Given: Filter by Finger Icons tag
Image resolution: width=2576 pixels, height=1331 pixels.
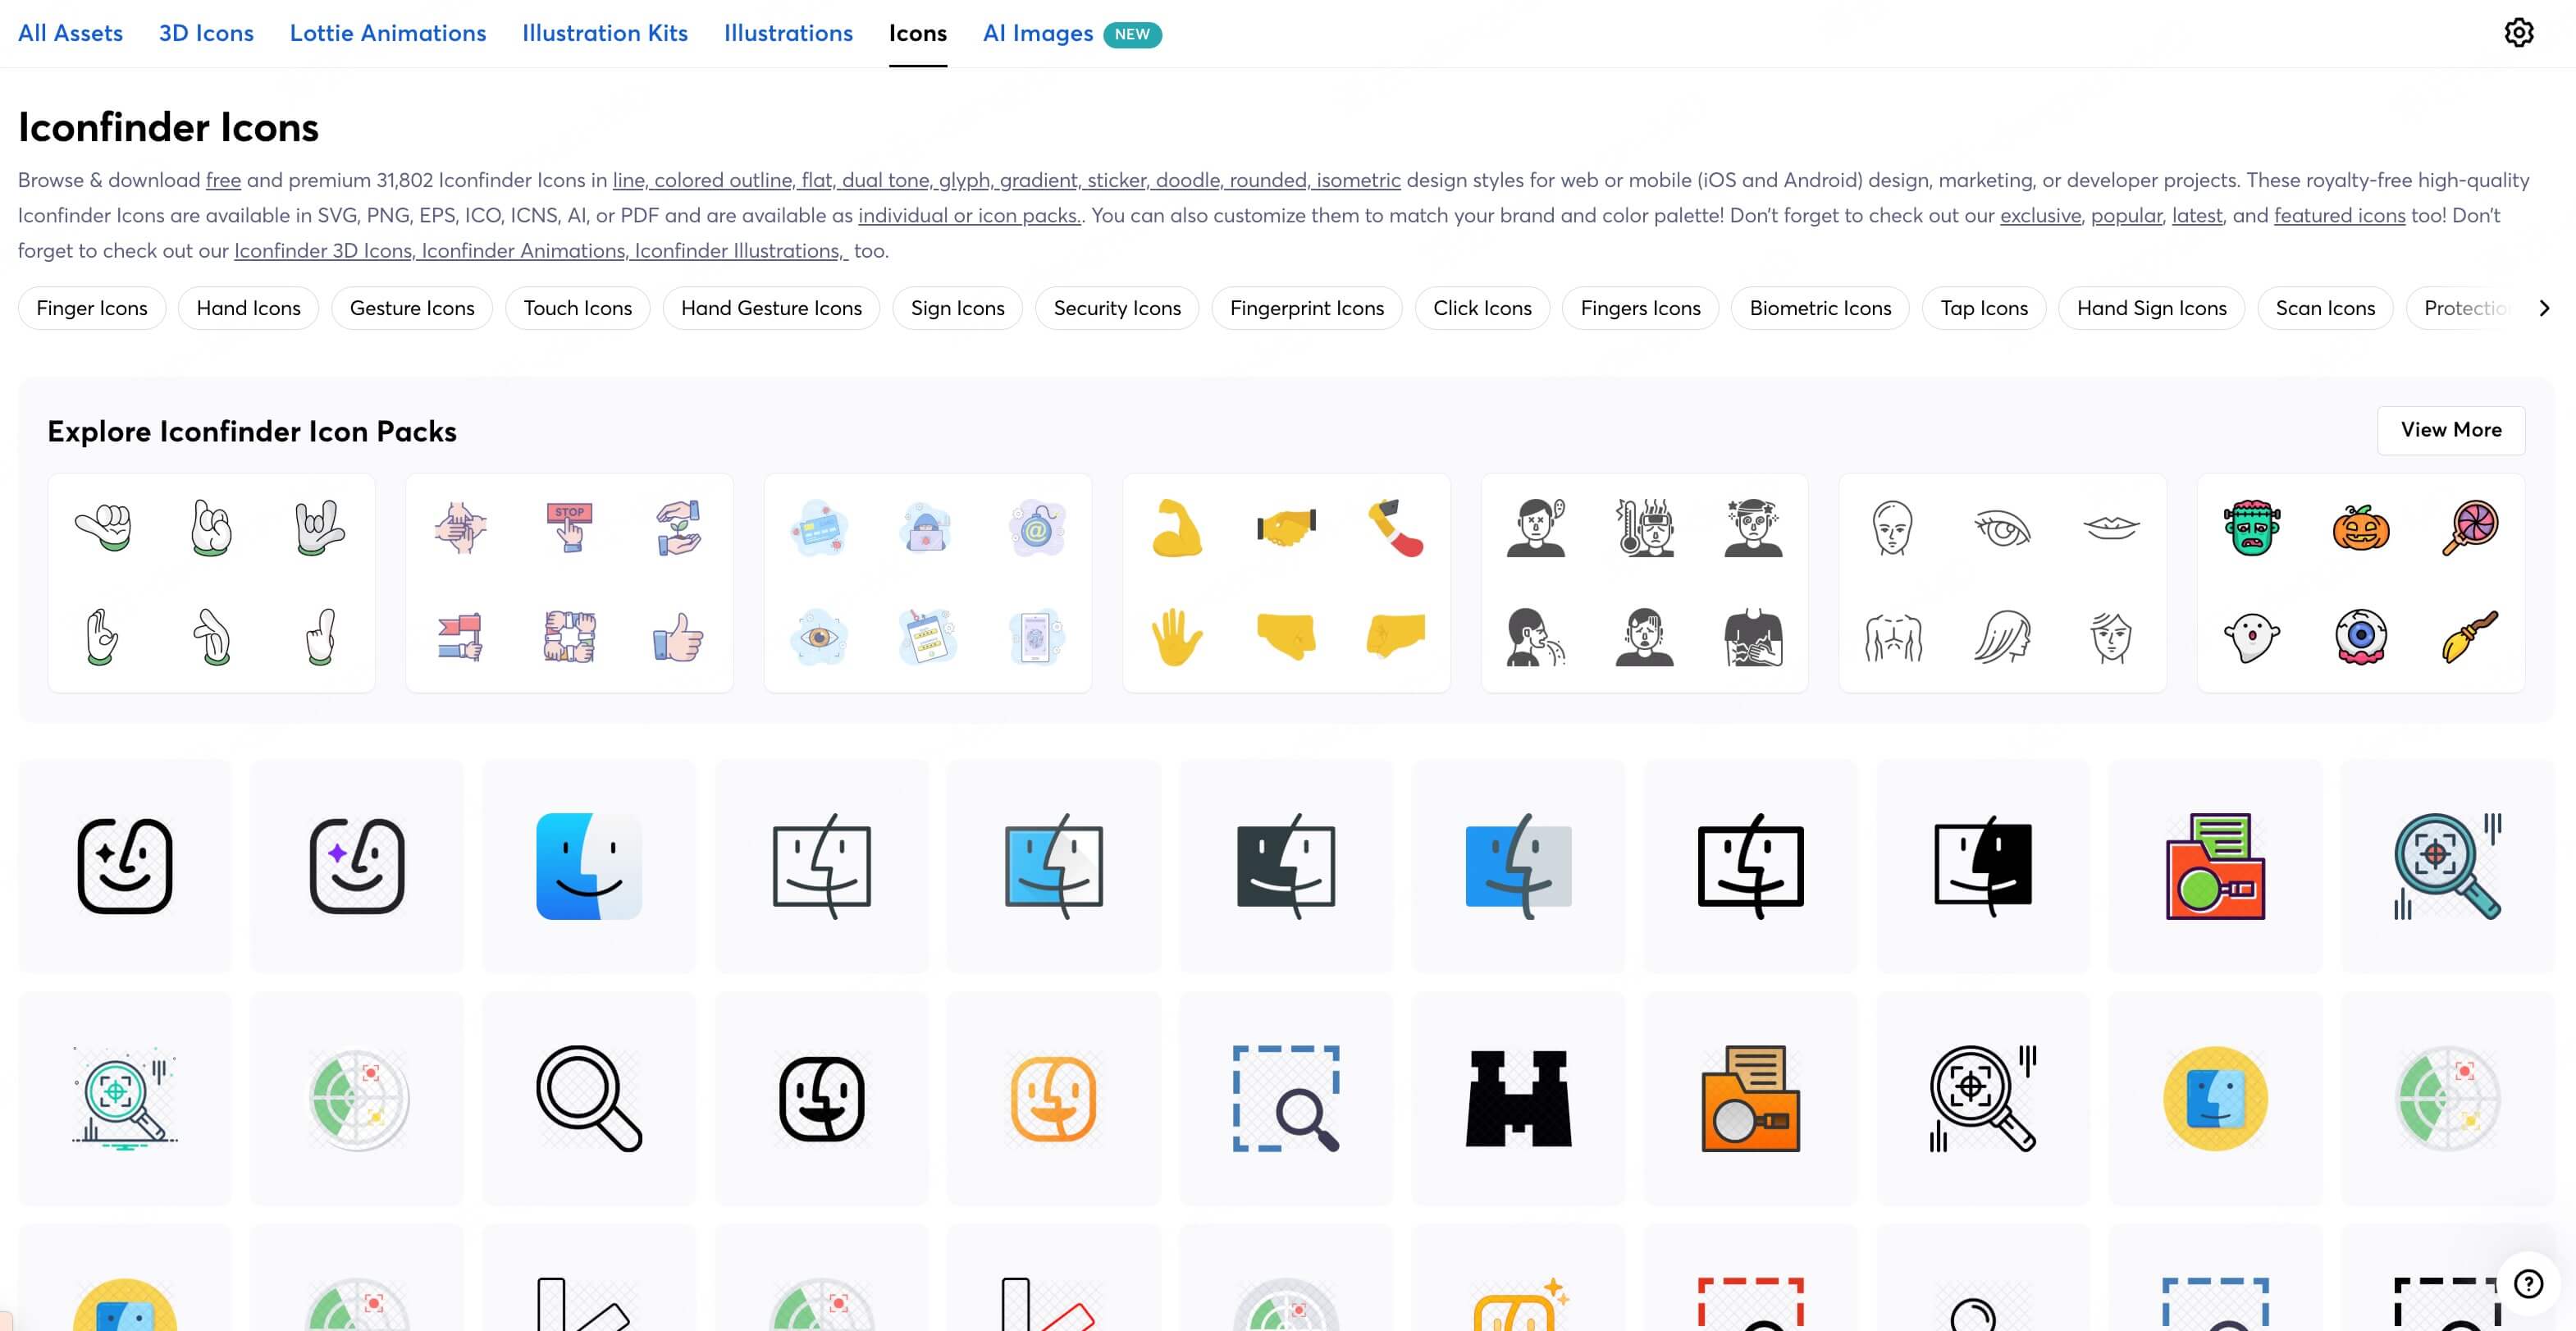Looking at the screenshot, I should click(92, 308).
